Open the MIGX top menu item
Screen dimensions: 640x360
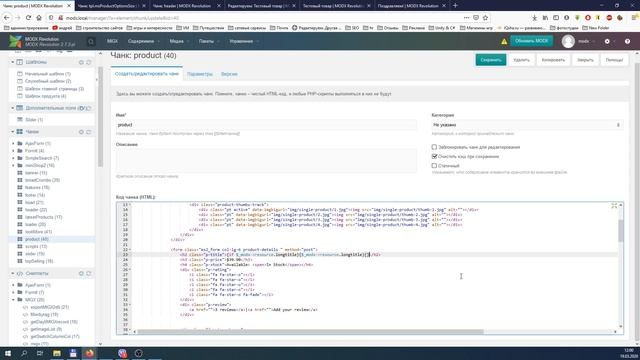112,41
